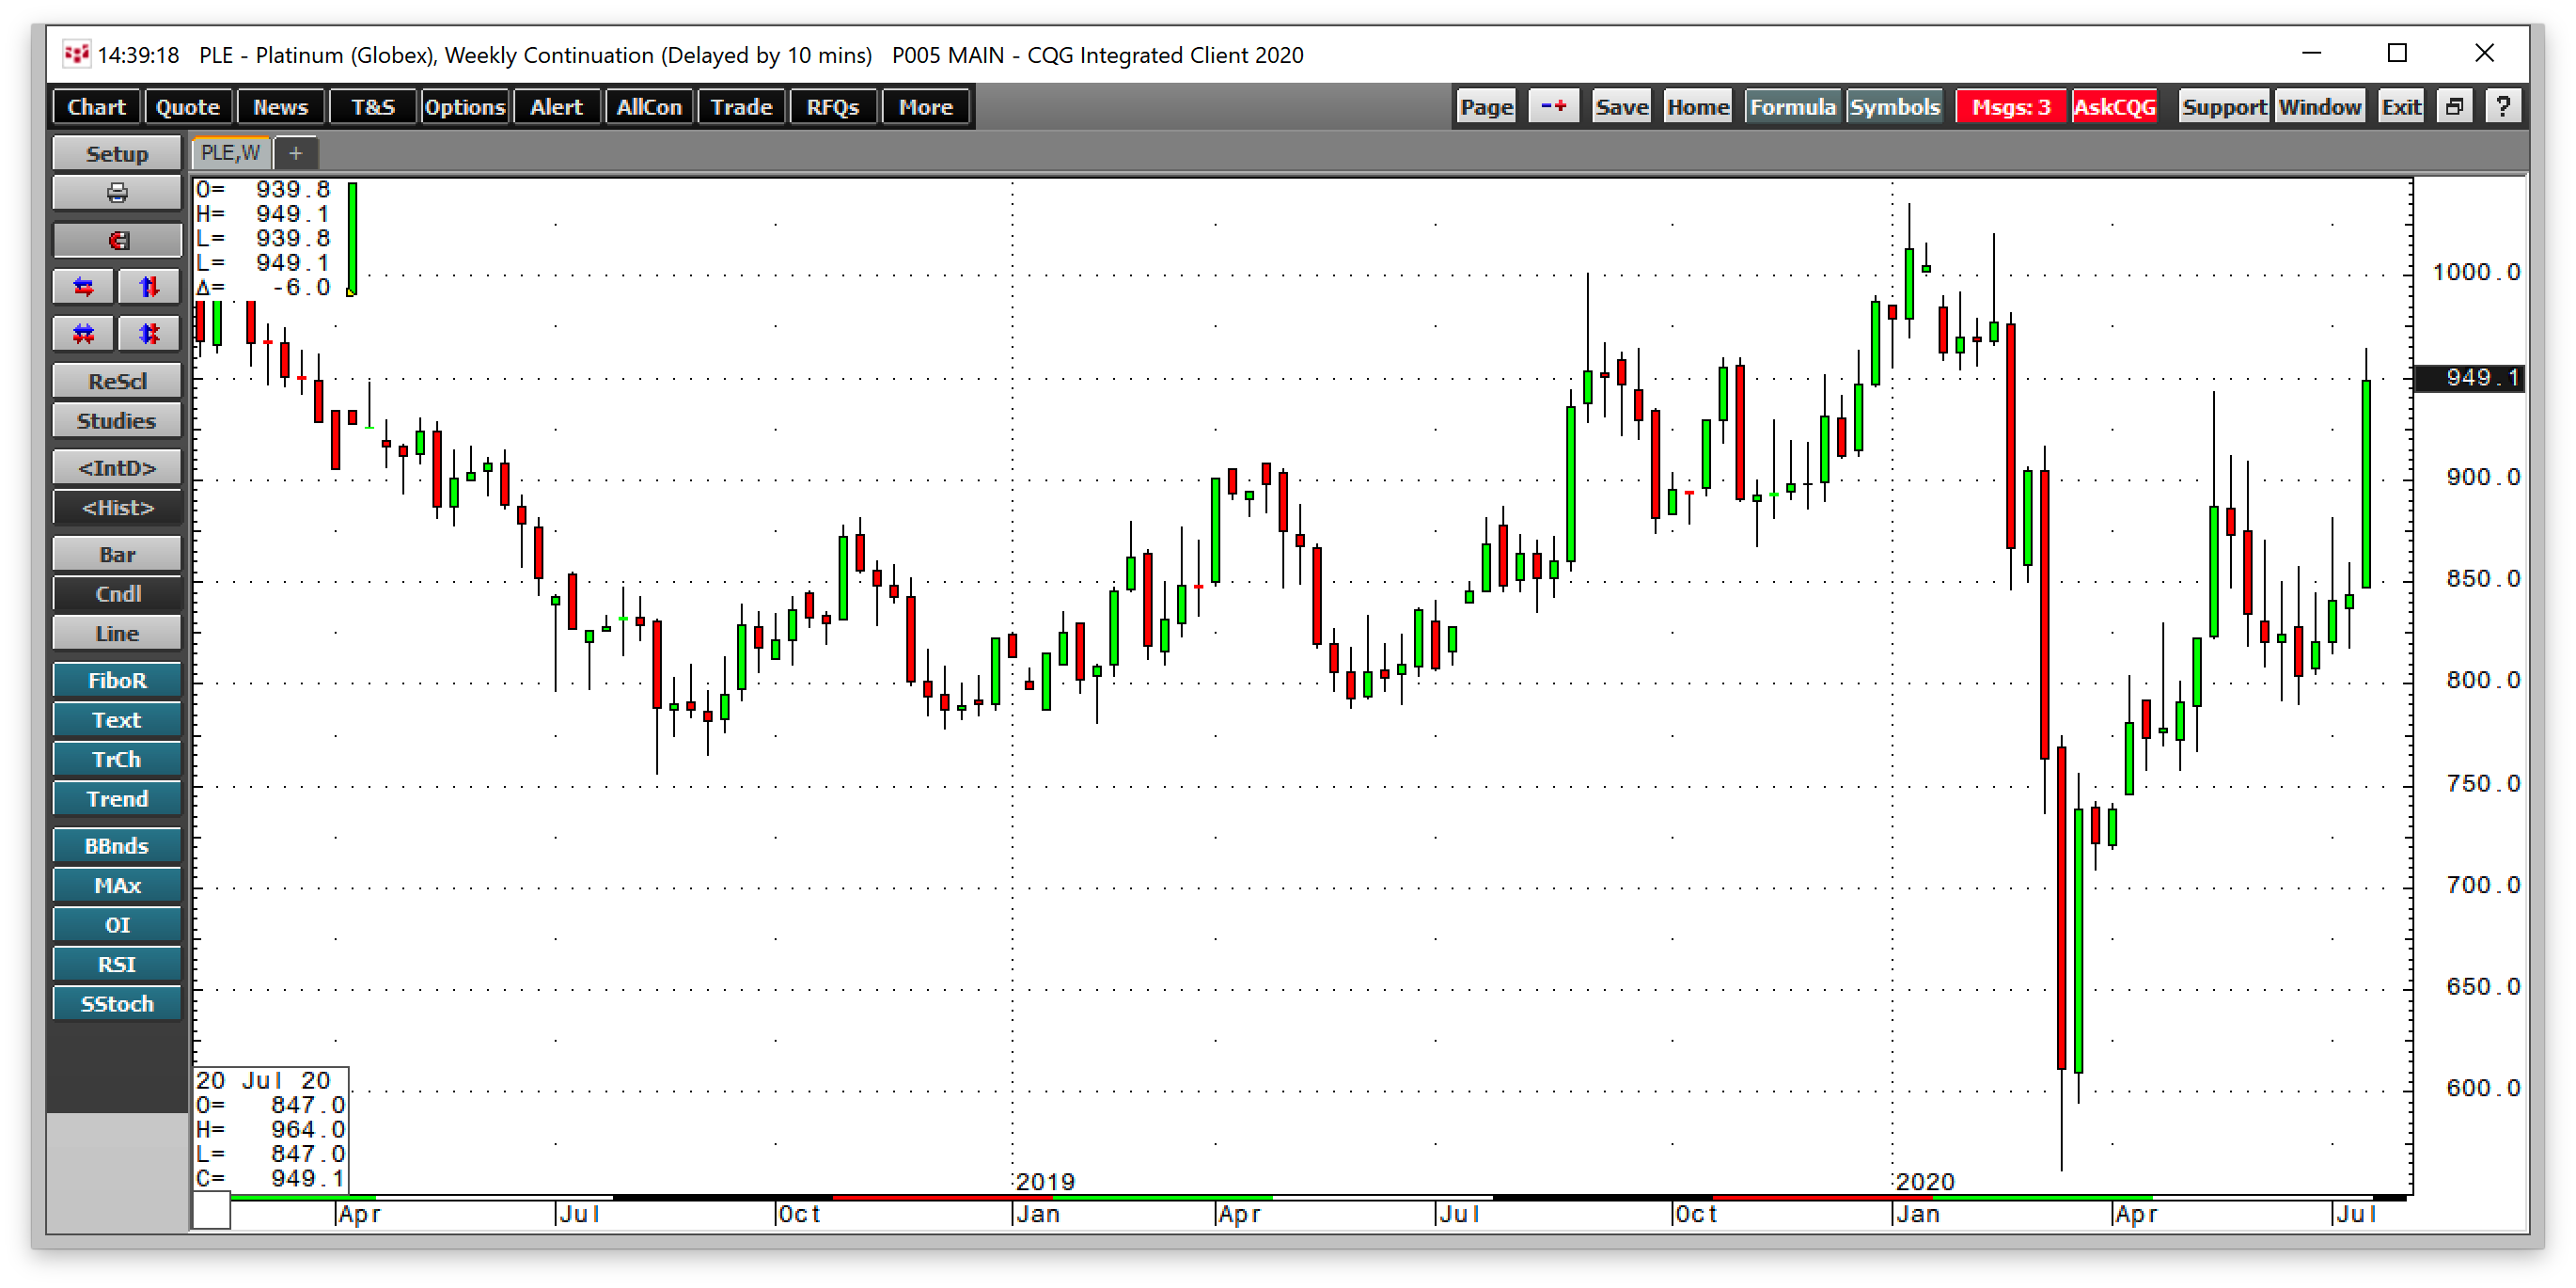The height and width of the screenshot is (1288, 2576).
Task: Add BBnds Bollinger Bands study
Action: 117,846
